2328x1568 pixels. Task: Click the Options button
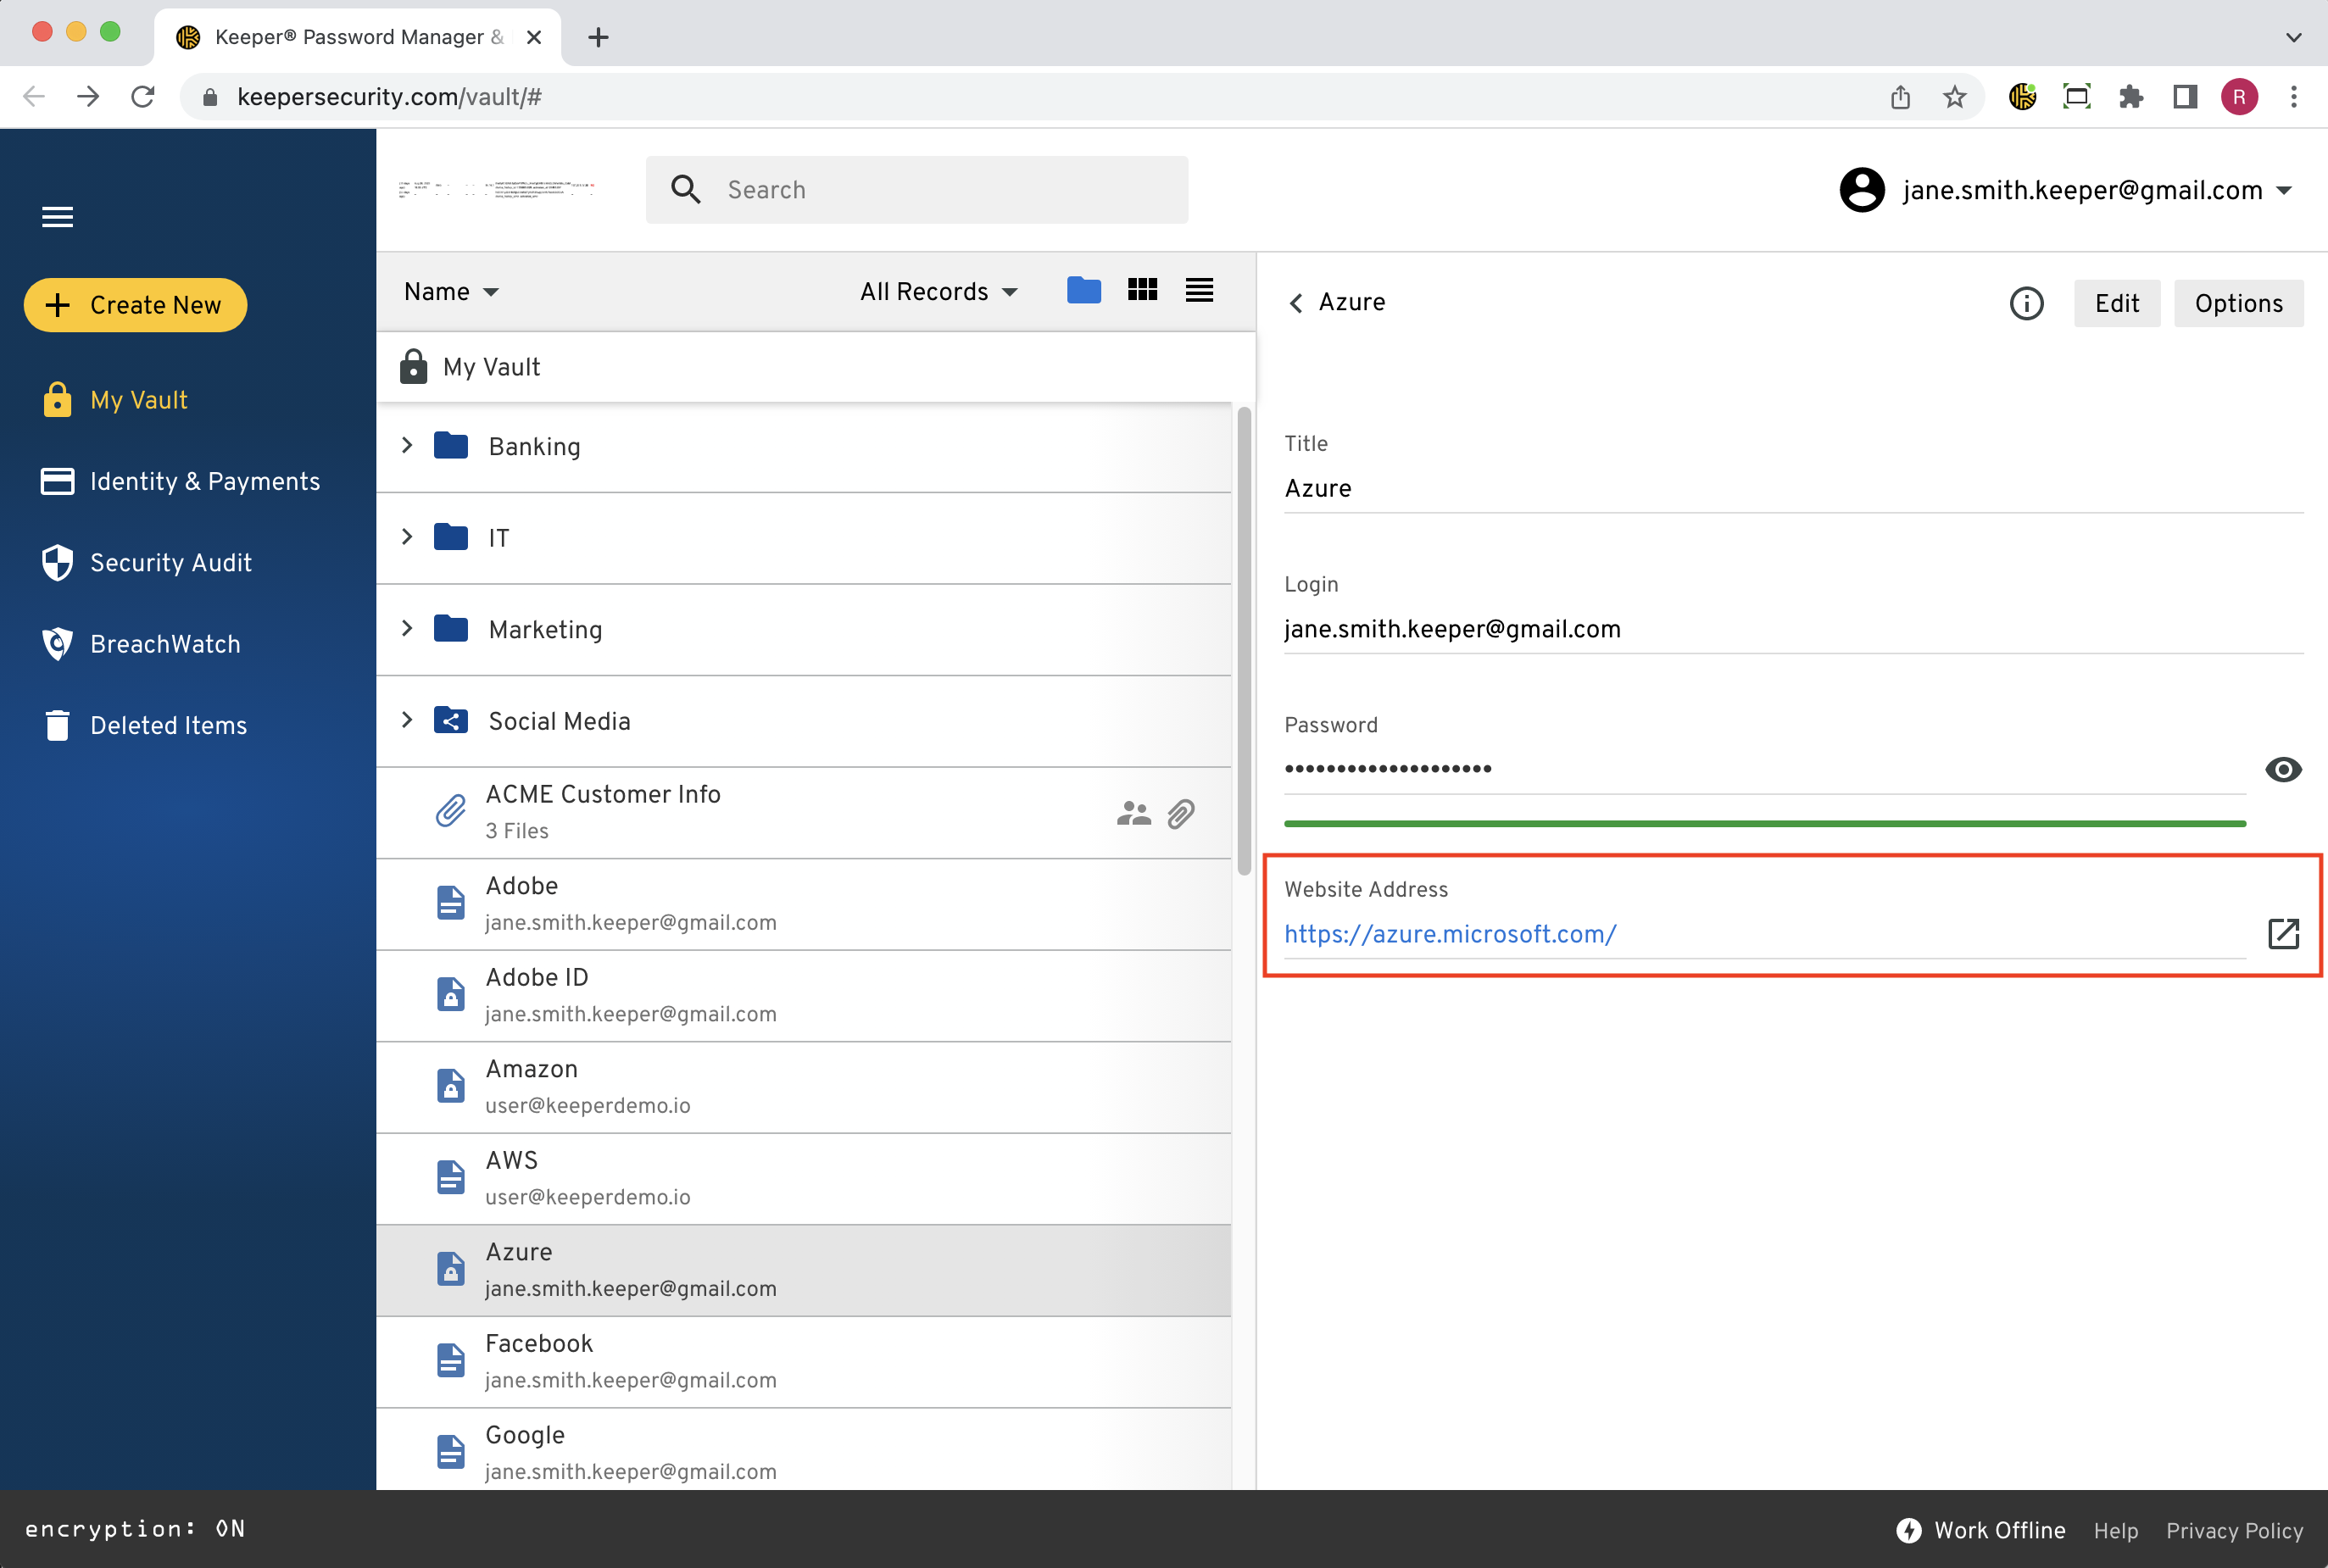(x=2238, y=303)
